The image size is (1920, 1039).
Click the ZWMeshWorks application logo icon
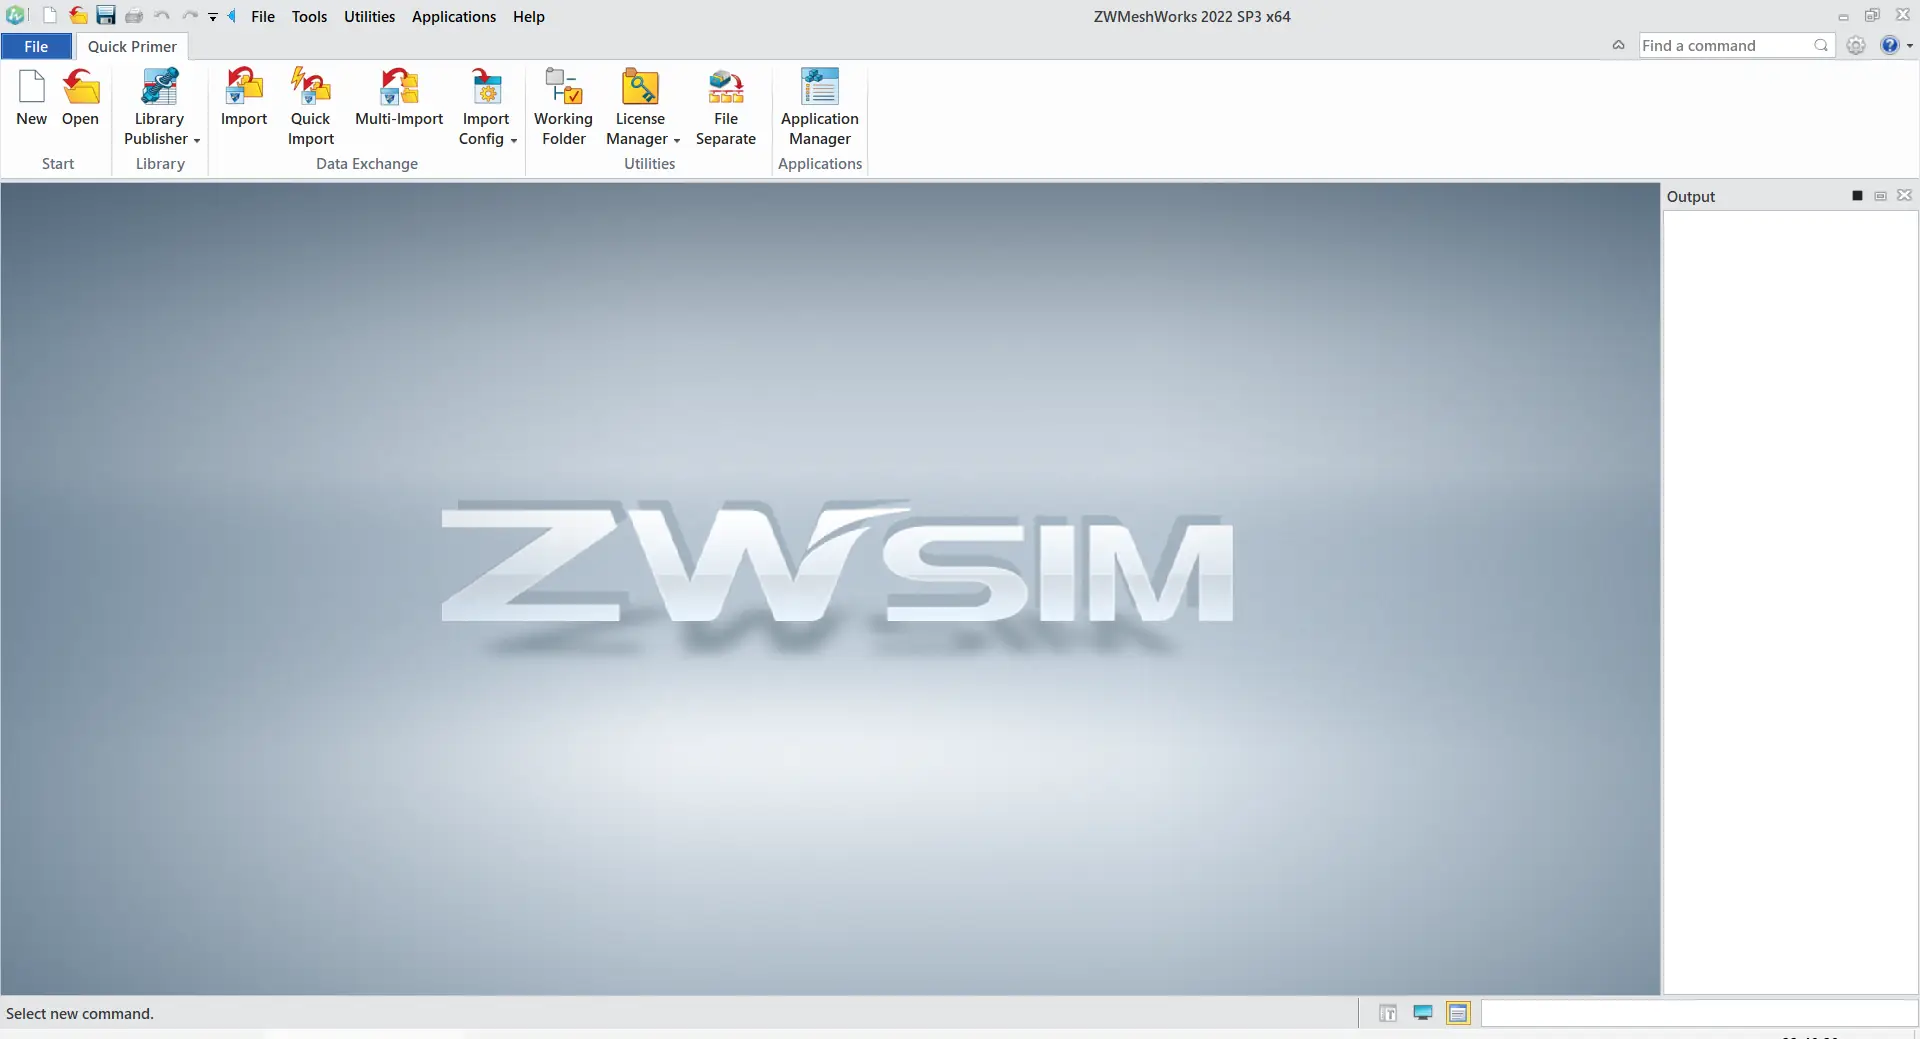[x=16, y=16]
